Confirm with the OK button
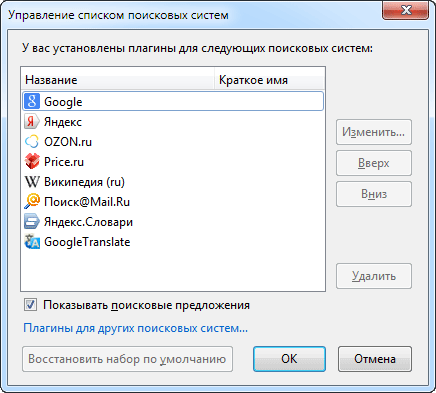Image resolution: width=436 pixels, height=393 pixels. tap(289, 359)
